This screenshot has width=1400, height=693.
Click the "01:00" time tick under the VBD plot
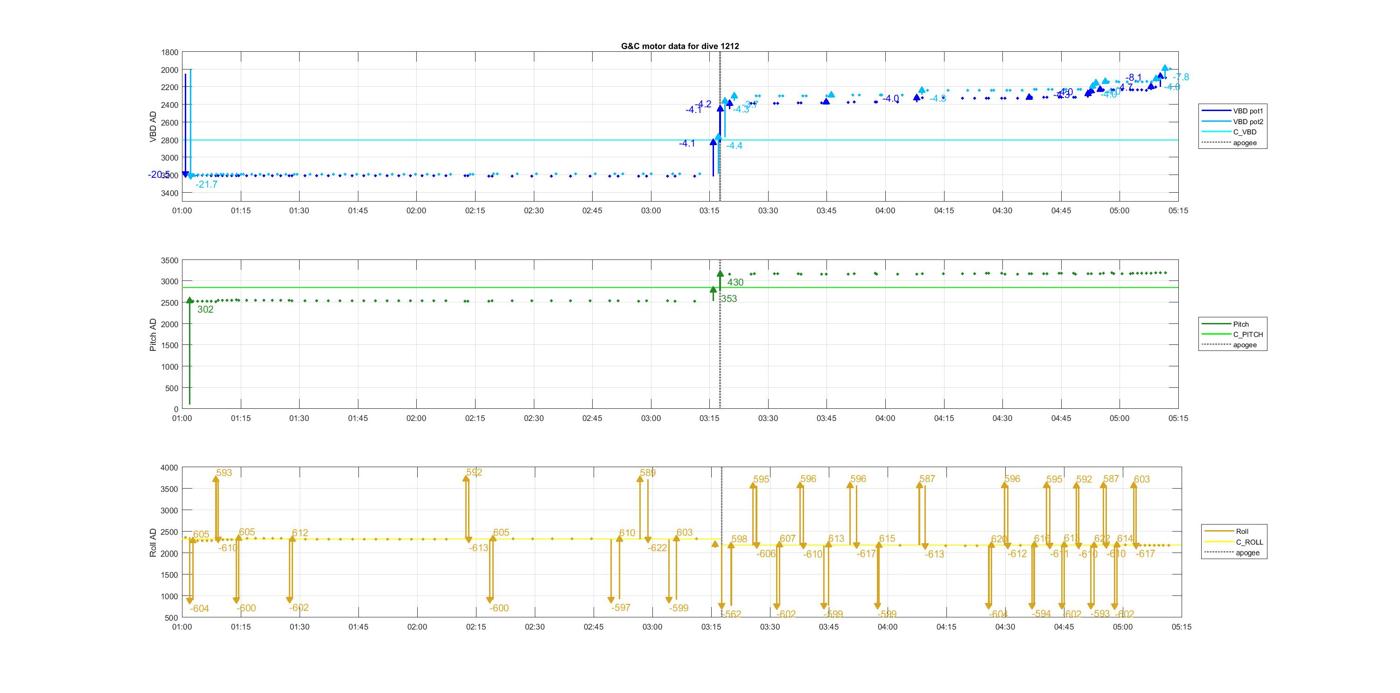182,211
